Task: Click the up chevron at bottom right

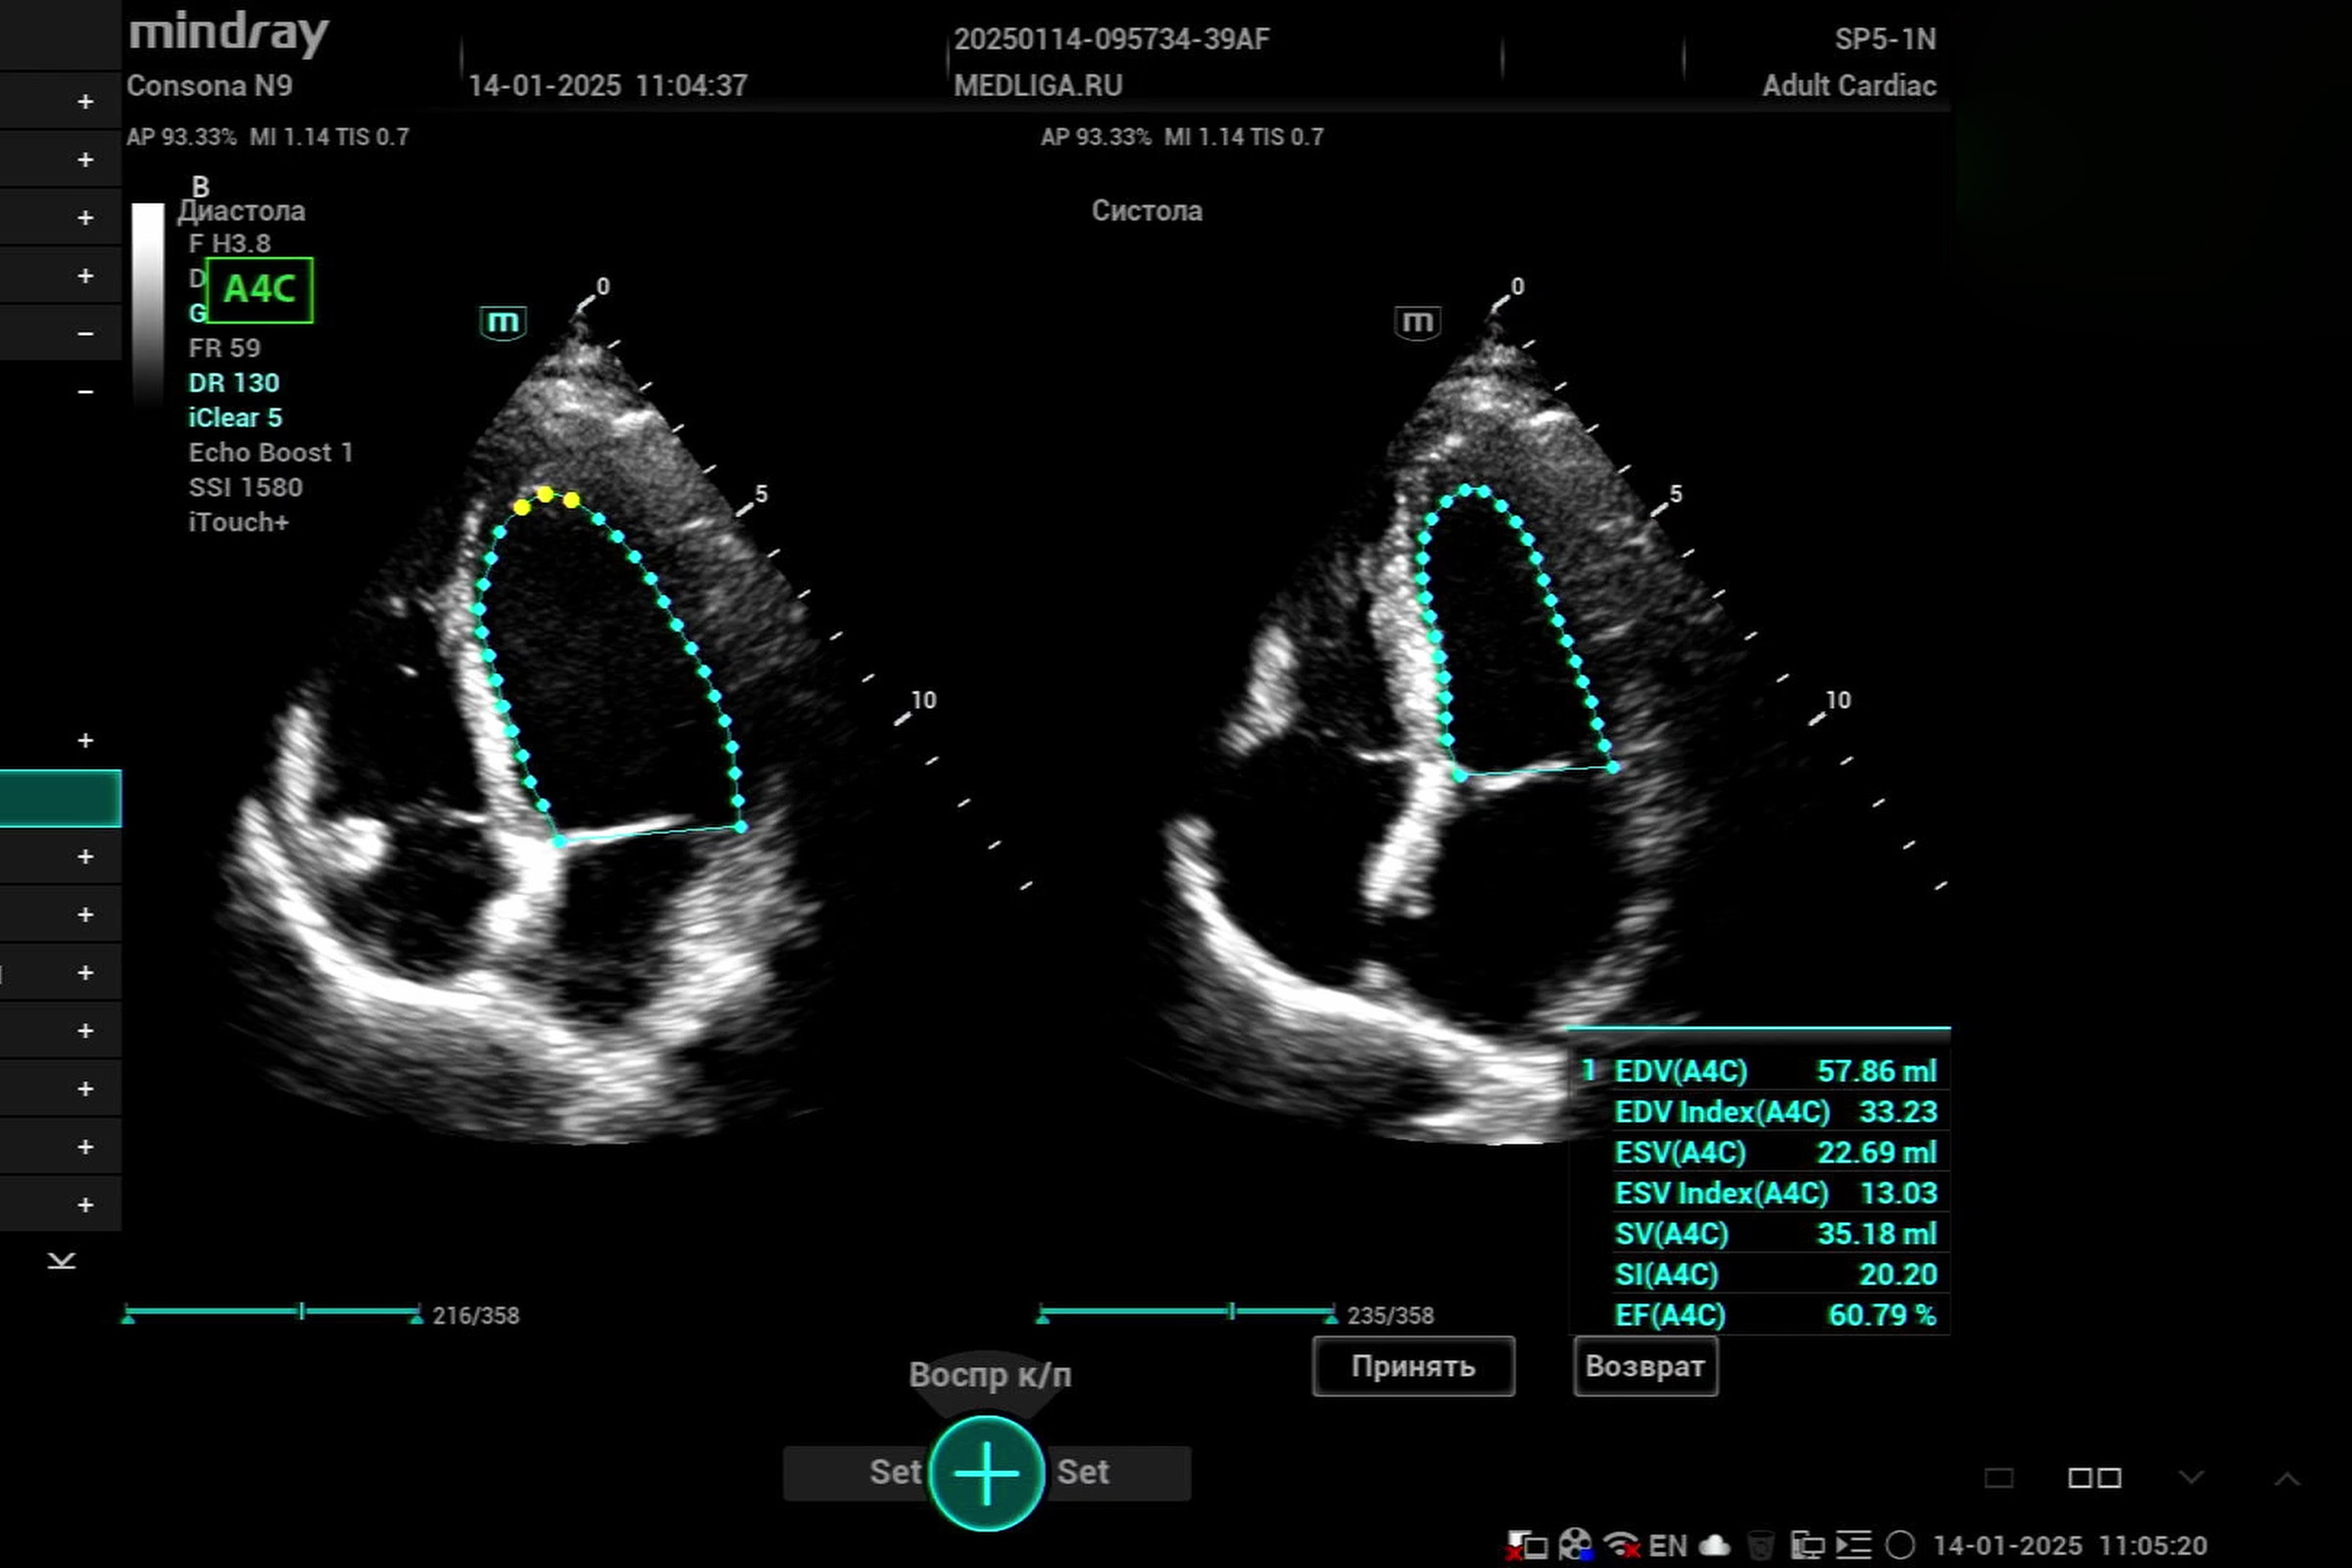Action: tap(2286, 1478)
